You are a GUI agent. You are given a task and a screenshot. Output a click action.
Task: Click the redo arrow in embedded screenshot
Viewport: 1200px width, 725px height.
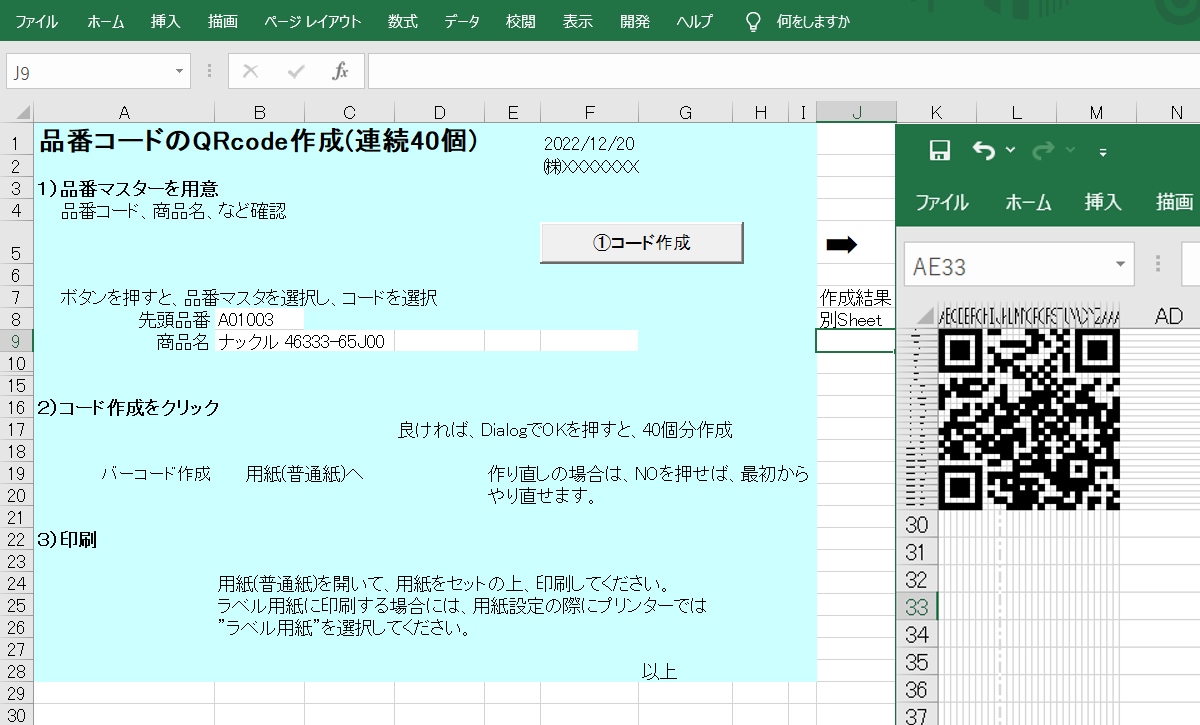1043,151
